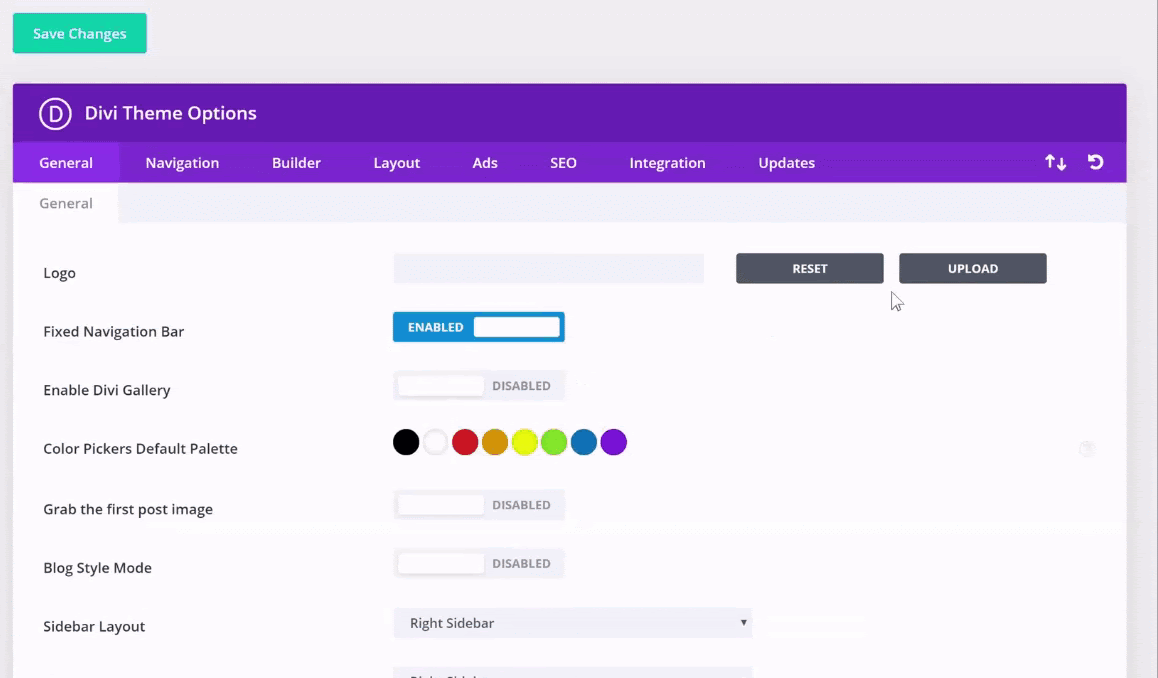The width and height of the screenshot is (1158, 678).
Task: Click the Save Changes button
Action: tap(80, 33)
